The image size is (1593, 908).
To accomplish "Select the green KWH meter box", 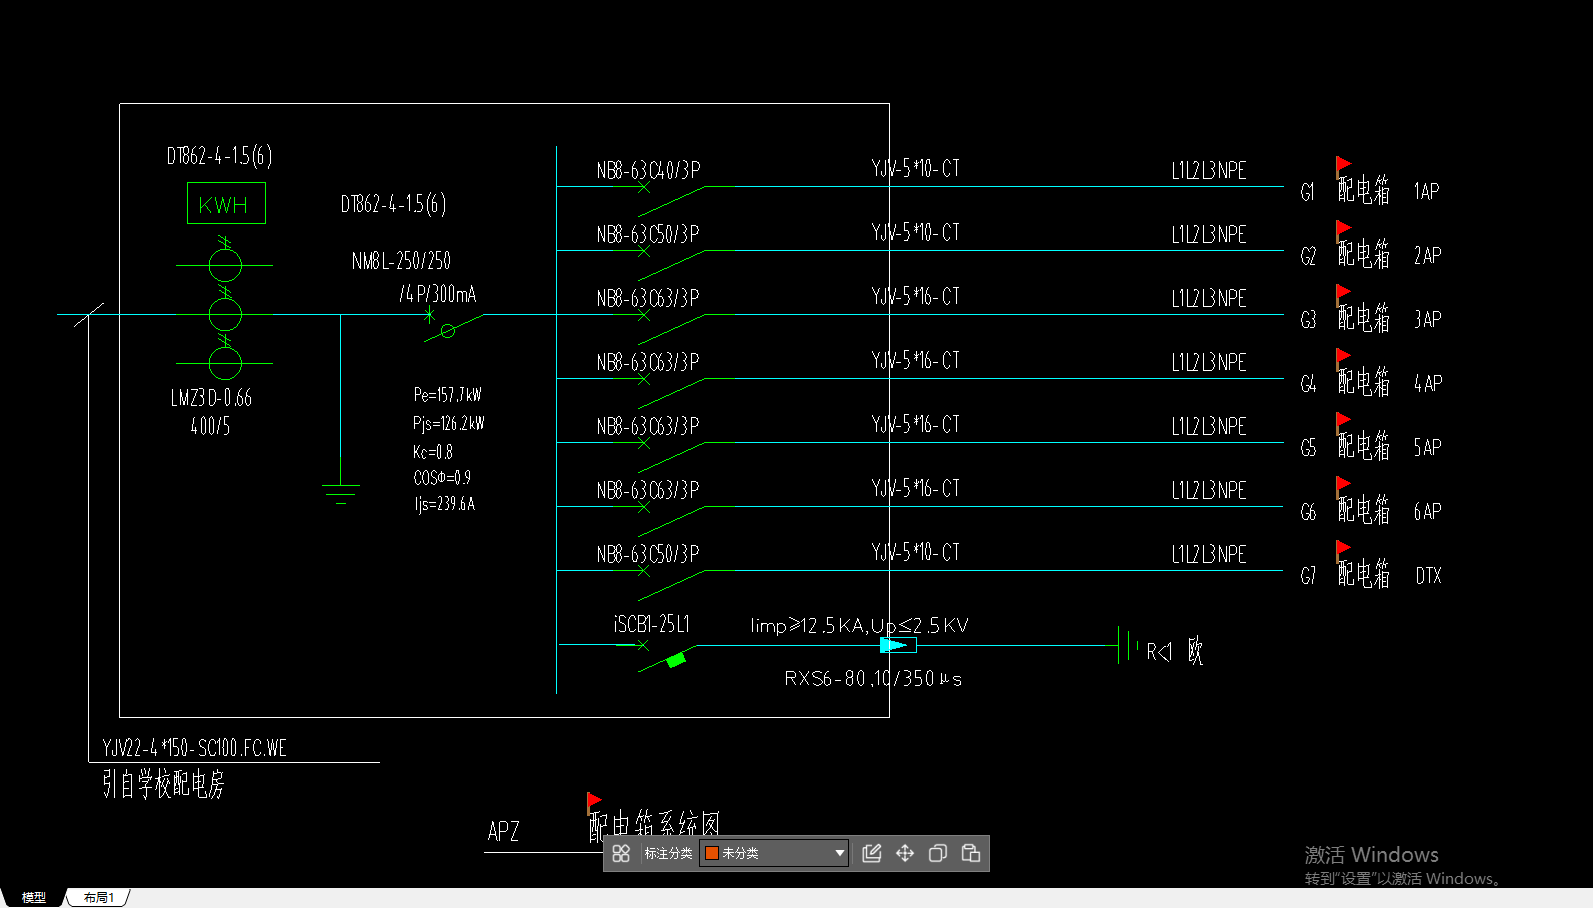I will [x=226, y=203].
